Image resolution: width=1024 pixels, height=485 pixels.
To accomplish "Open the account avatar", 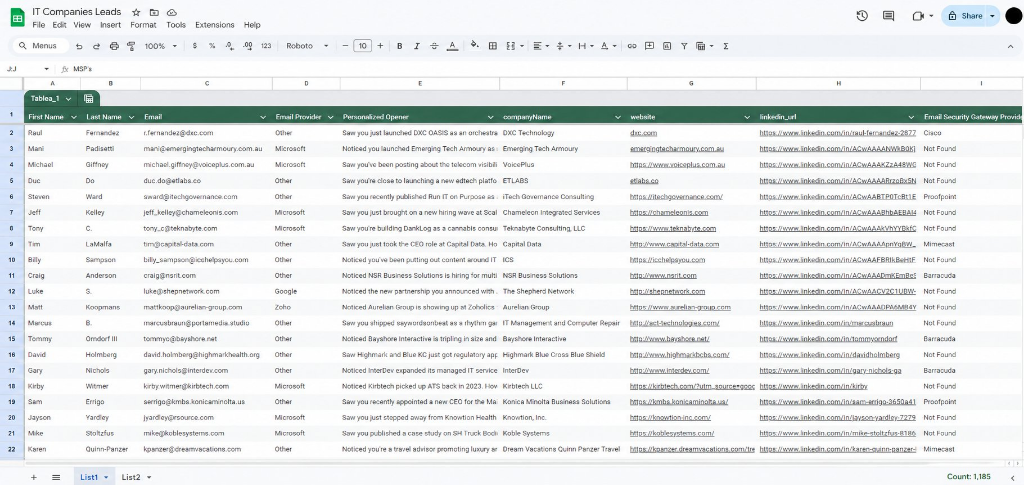I will pyautogui.click(x=1013, y=16).
